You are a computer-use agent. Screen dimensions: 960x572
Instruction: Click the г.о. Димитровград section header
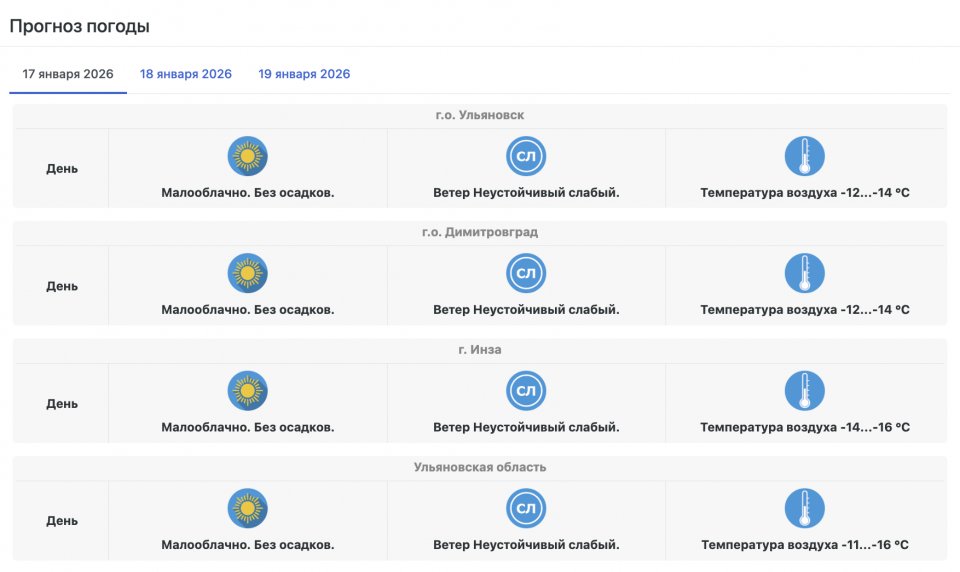pyautogui.click(x=480, y=232)
